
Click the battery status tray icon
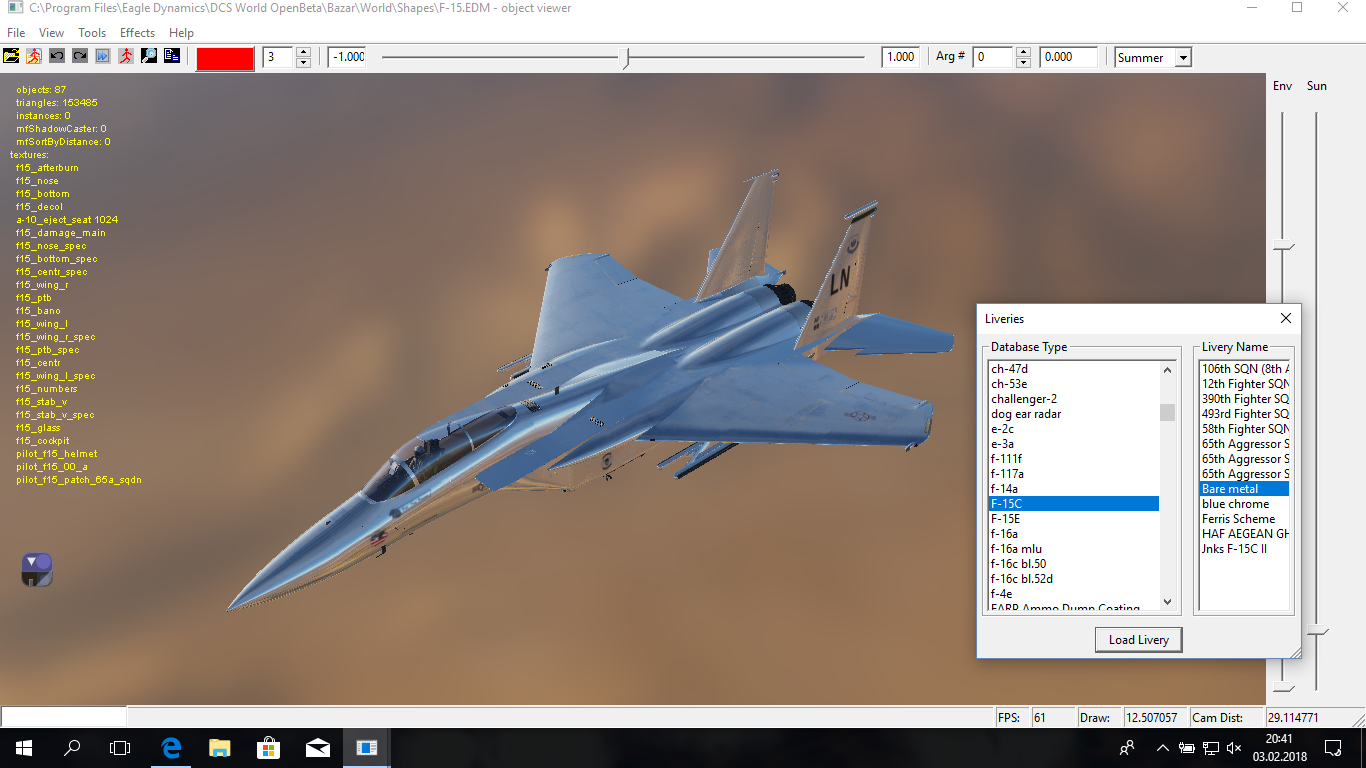pyautogui.click(x=1187, y=748)
